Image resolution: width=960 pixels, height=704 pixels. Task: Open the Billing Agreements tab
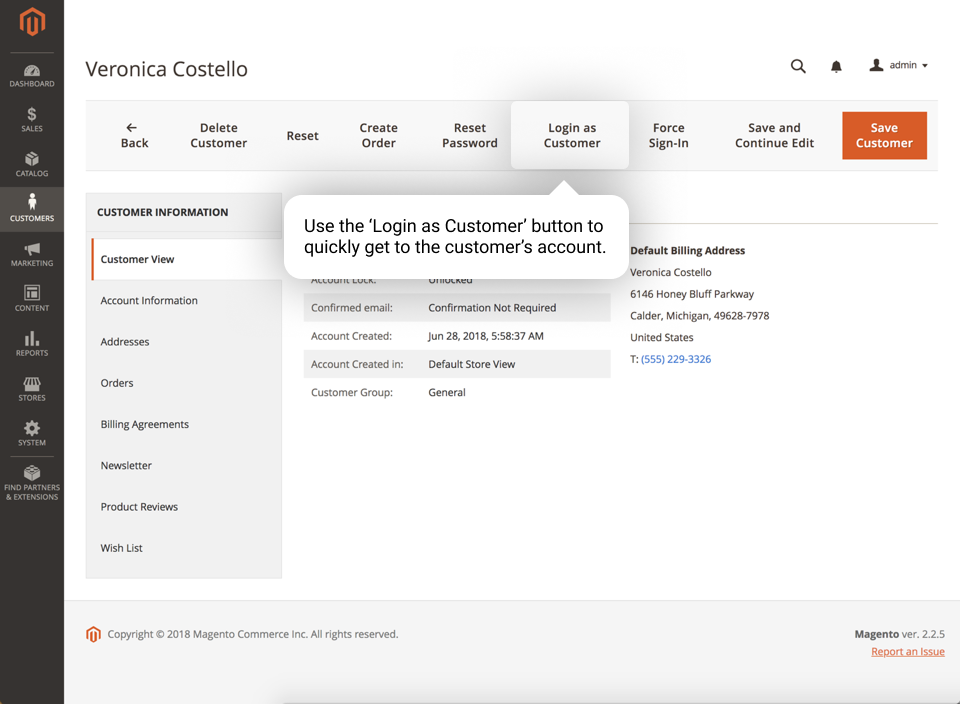(144, 424)
